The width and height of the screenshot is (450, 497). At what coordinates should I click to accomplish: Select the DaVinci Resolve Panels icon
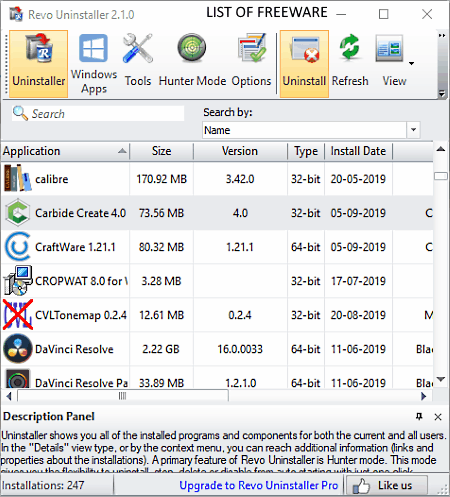18,379
